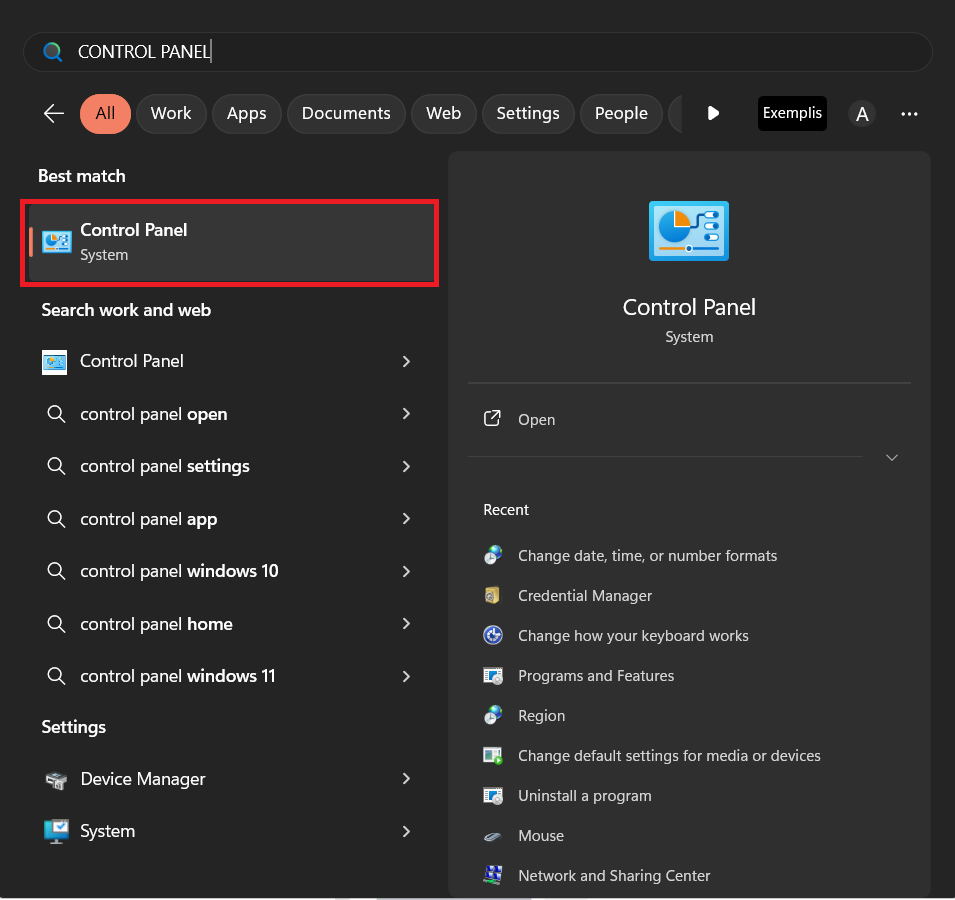Expand chevron for control panel app
The image size is (955, 900).
(406, 519)
